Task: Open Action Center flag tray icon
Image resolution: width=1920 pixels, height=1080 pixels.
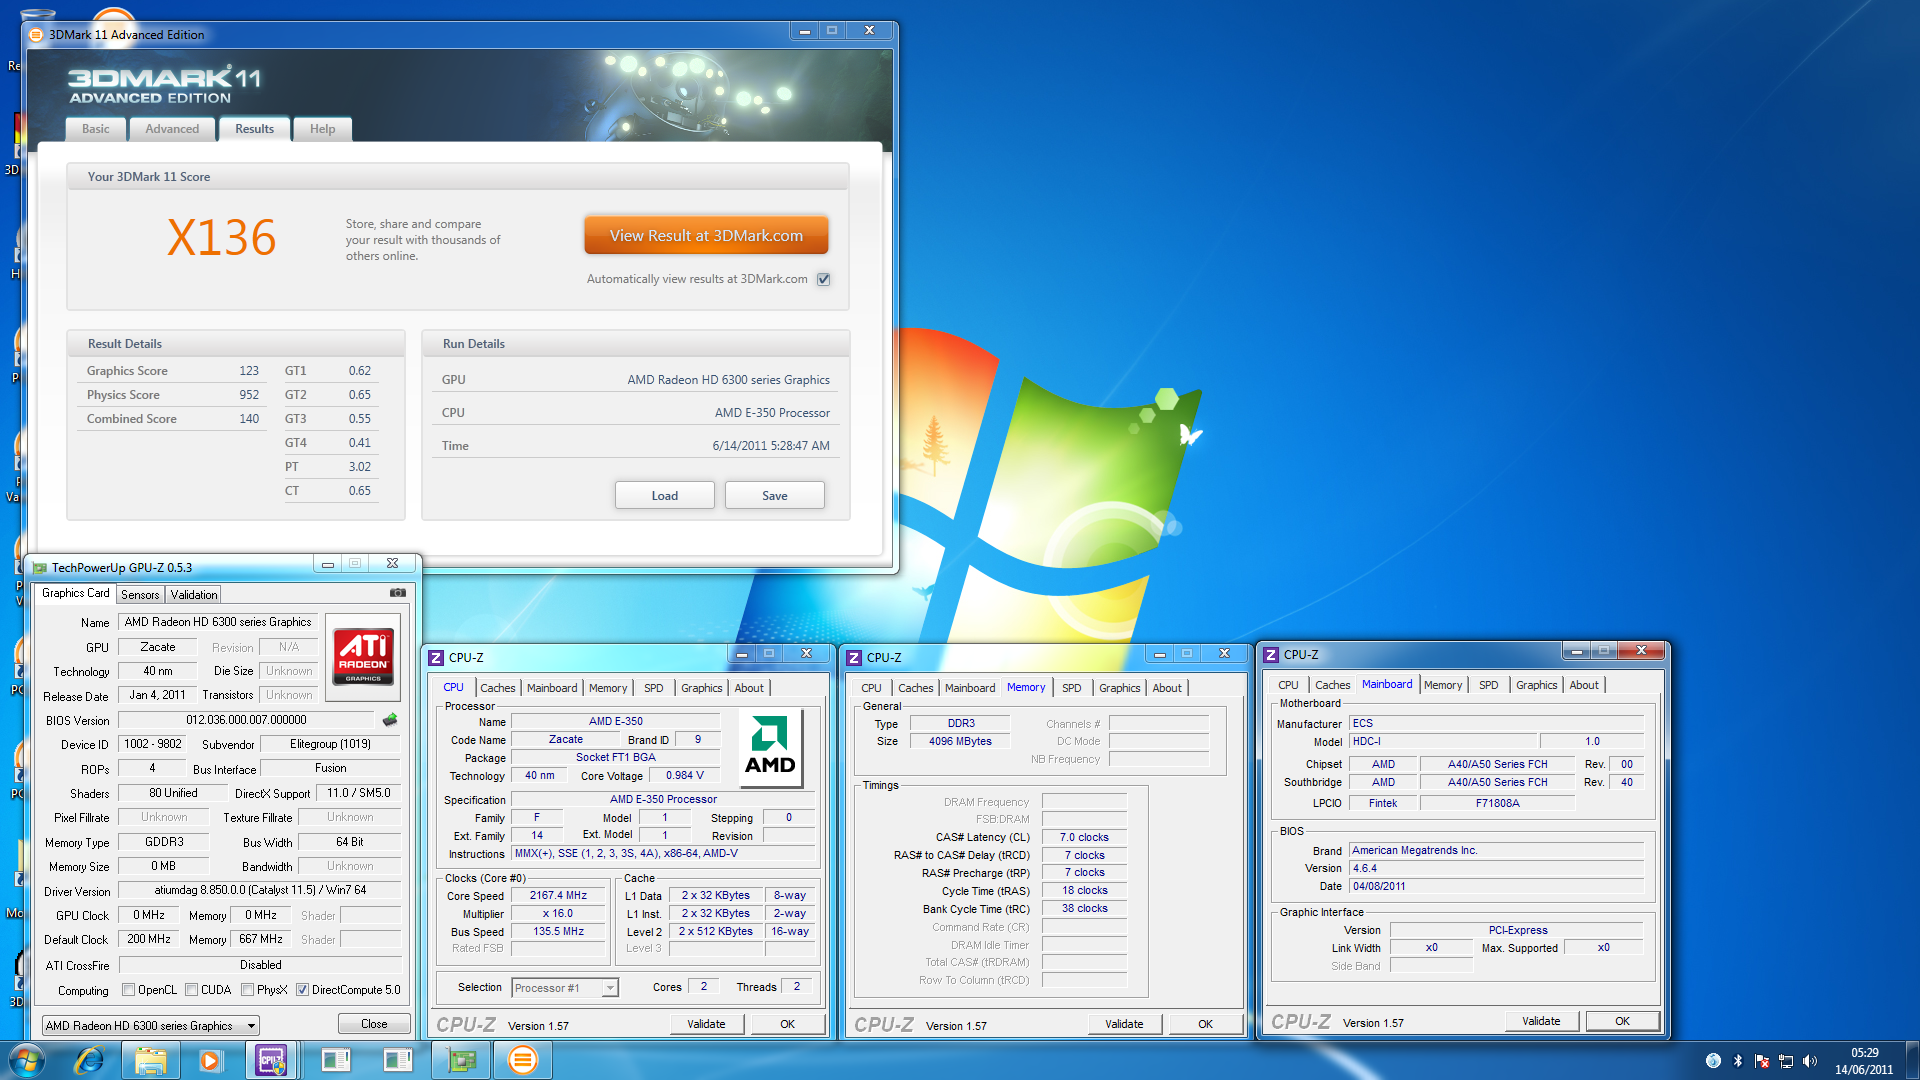Action: (x=1762, y=1061)
